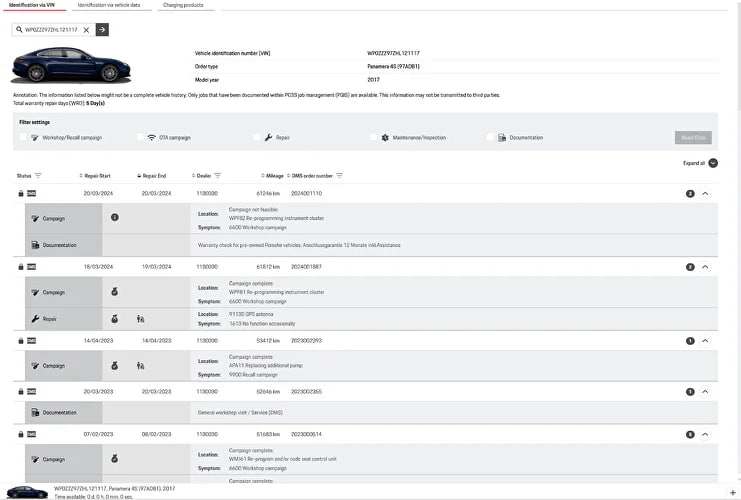Click DMS icon on 07/02/2023 order
741x500 pixels.
click(32, 434)
